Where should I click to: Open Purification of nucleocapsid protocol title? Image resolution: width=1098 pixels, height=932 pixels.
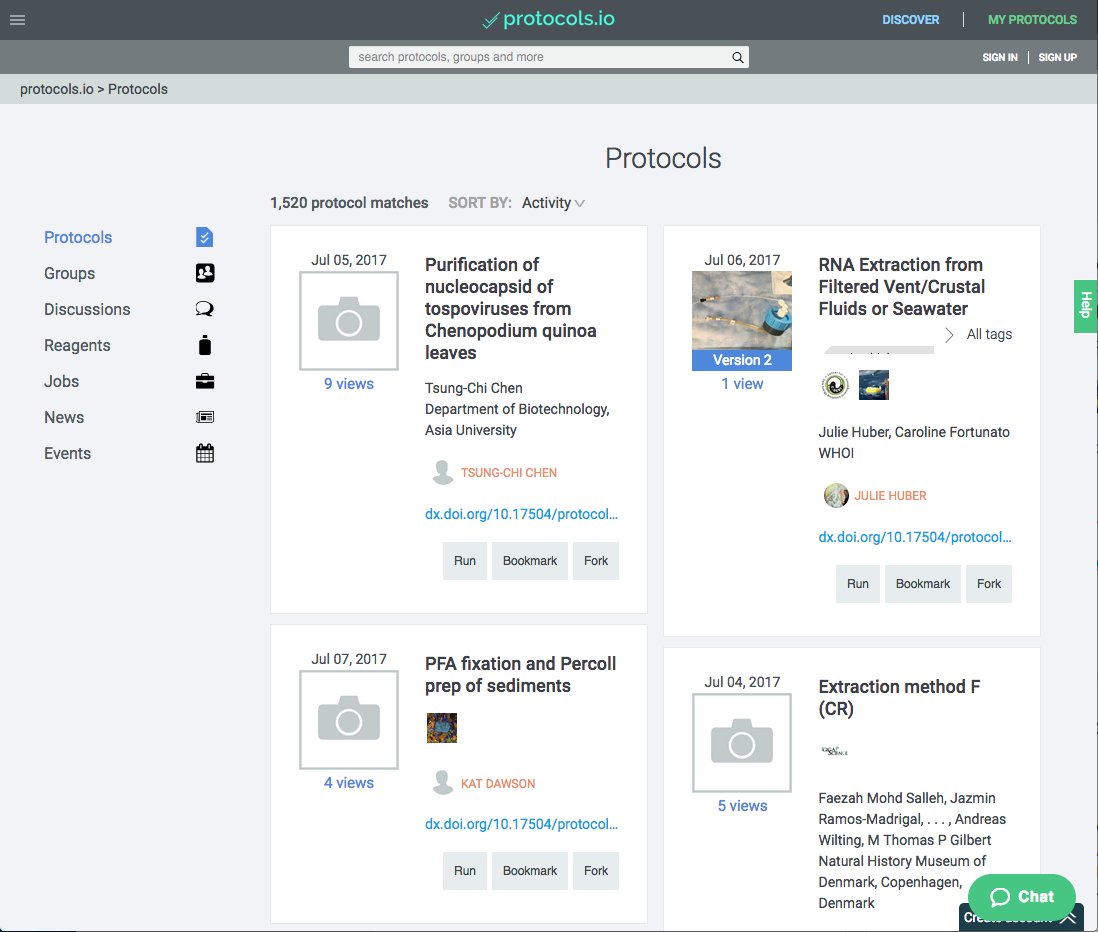[x=510, y=309]
